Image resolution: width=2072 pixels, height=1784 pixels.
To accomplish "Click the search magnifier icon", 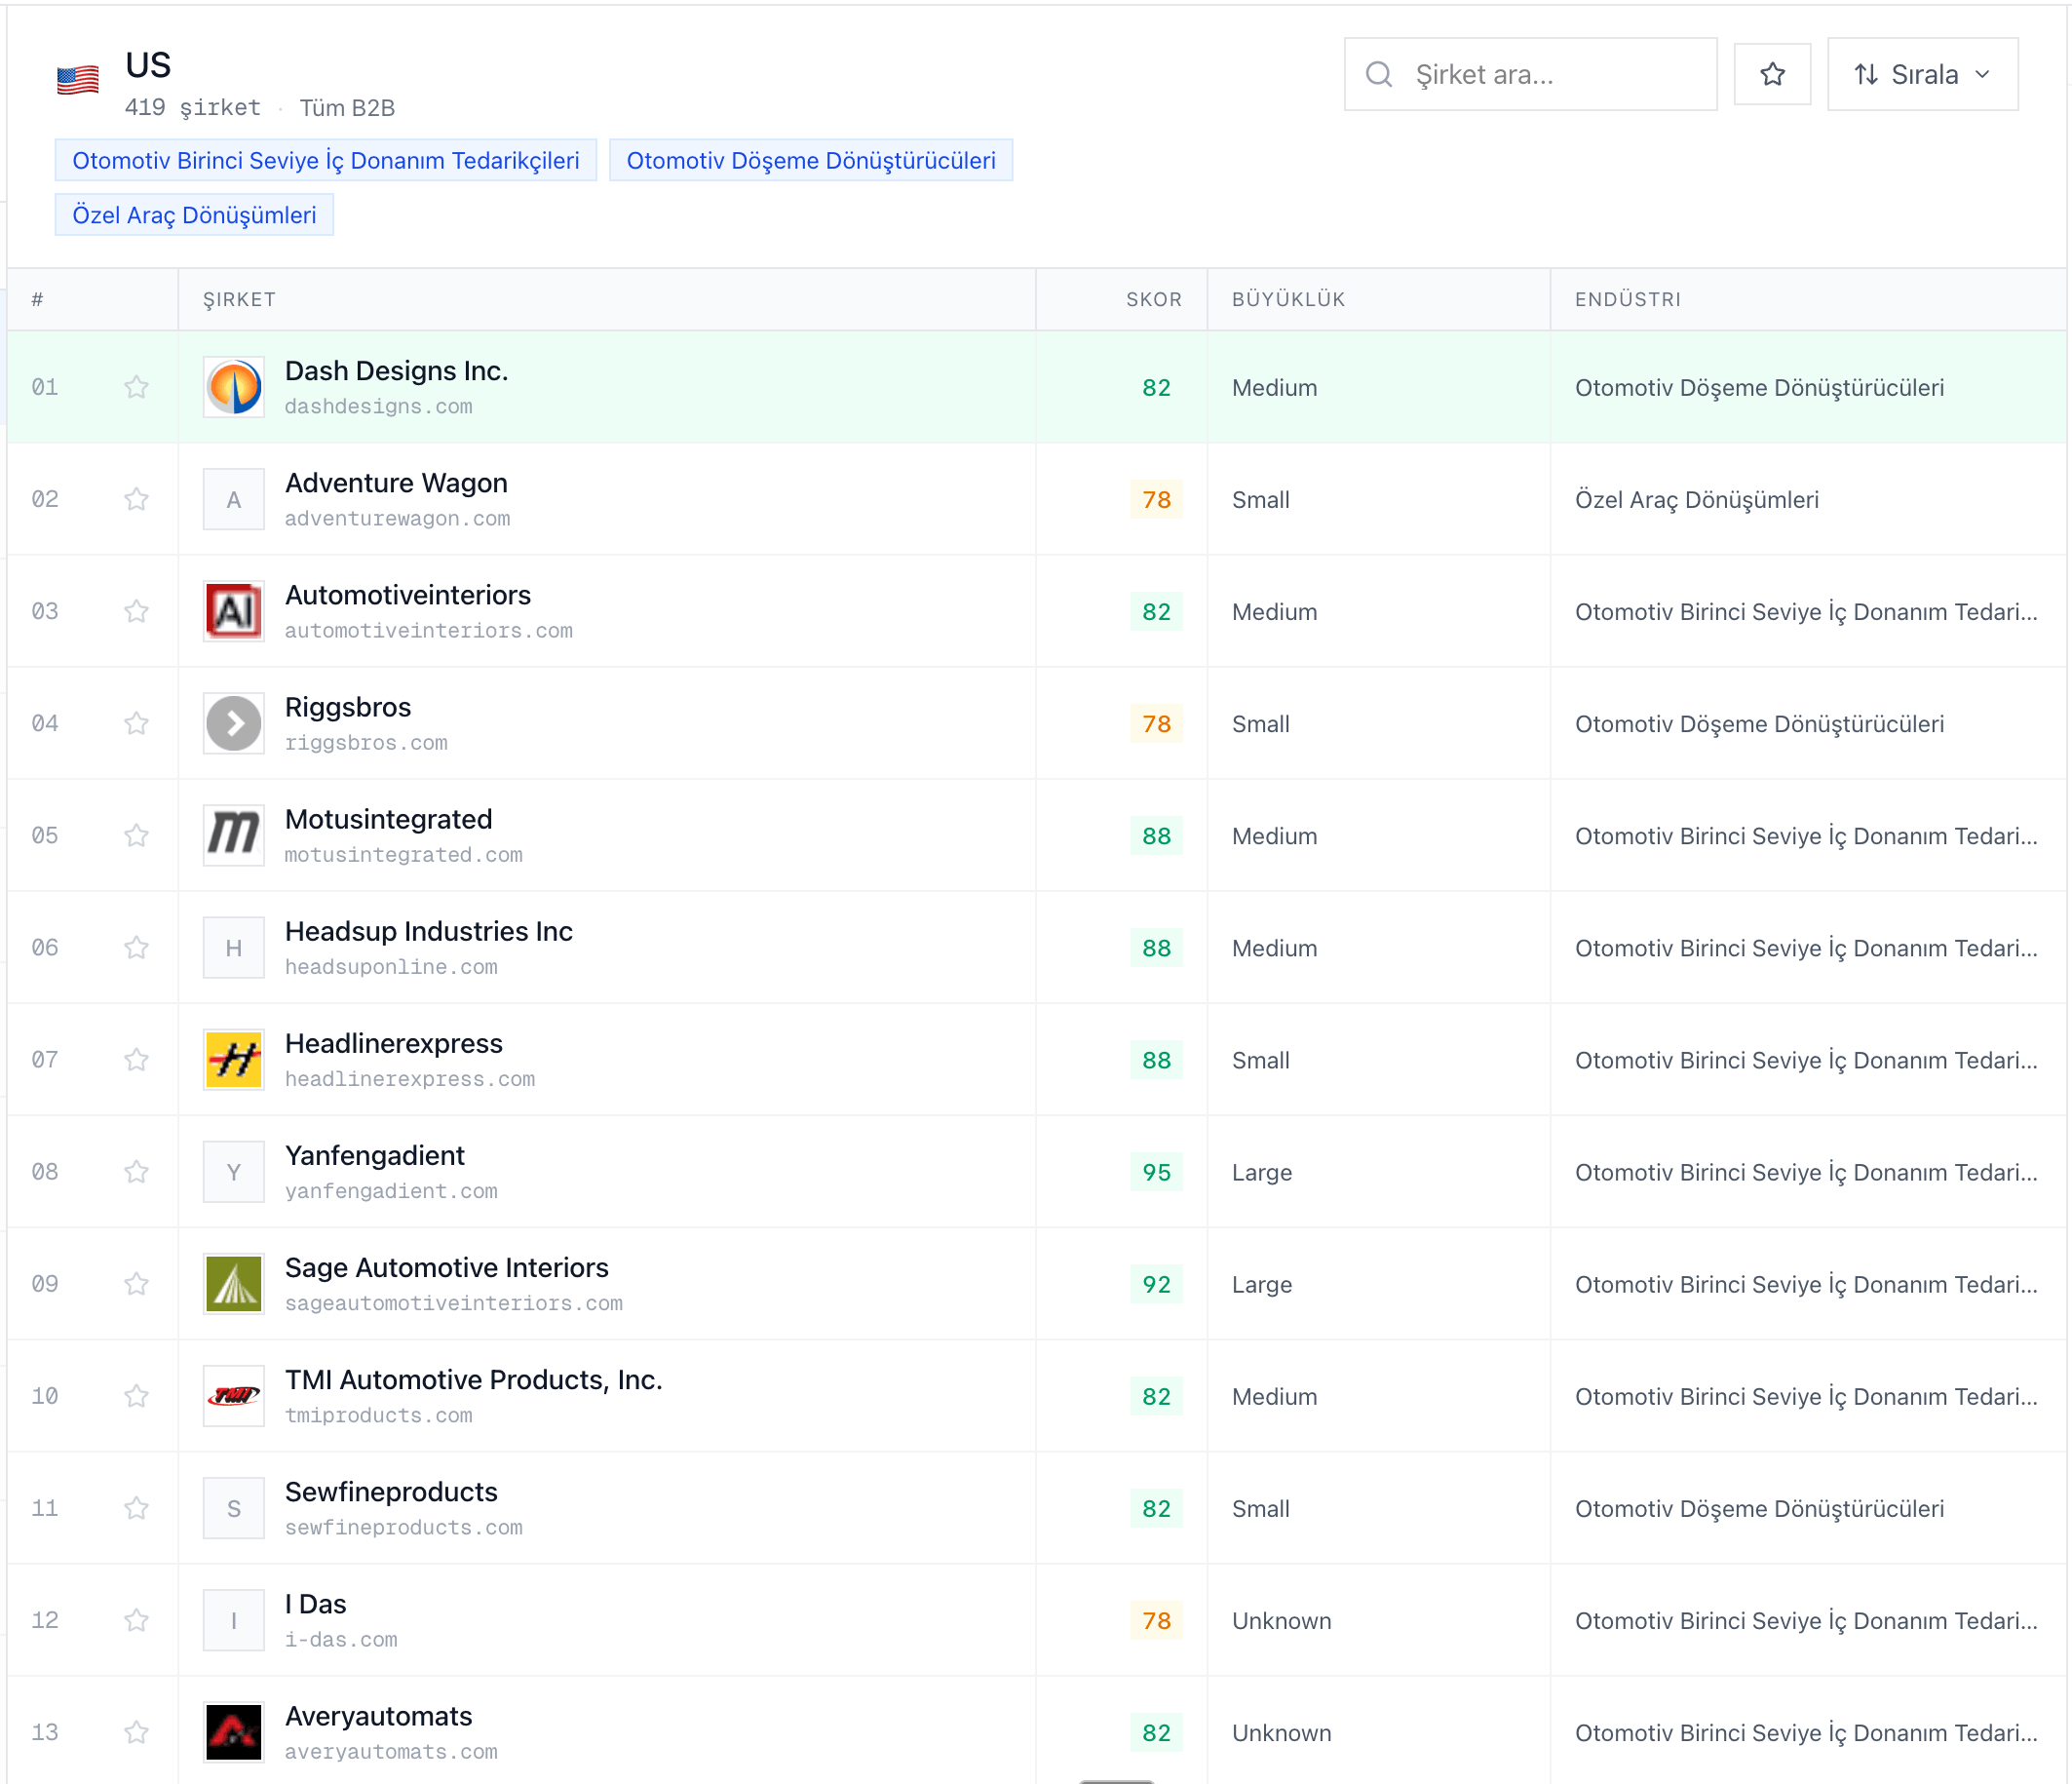I will [1379, 74].
